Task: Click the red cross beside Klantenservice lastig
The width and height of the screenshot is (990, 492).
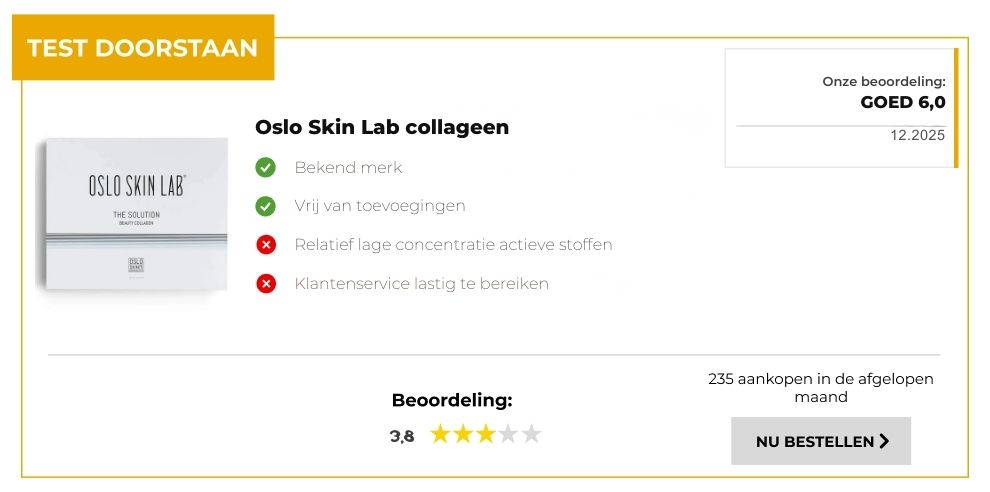Action: click(266, 284)
